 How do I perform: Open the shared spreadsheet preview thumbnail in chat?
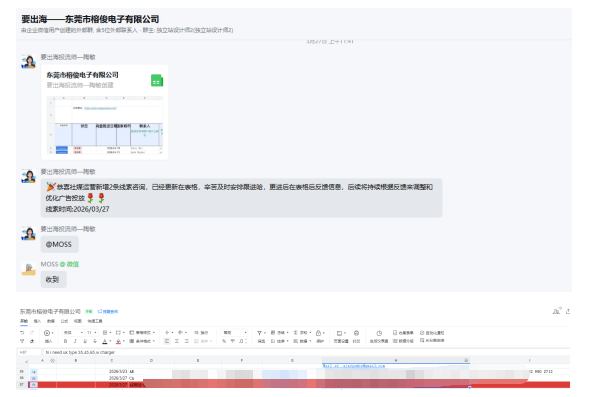[x=104, y=125]
